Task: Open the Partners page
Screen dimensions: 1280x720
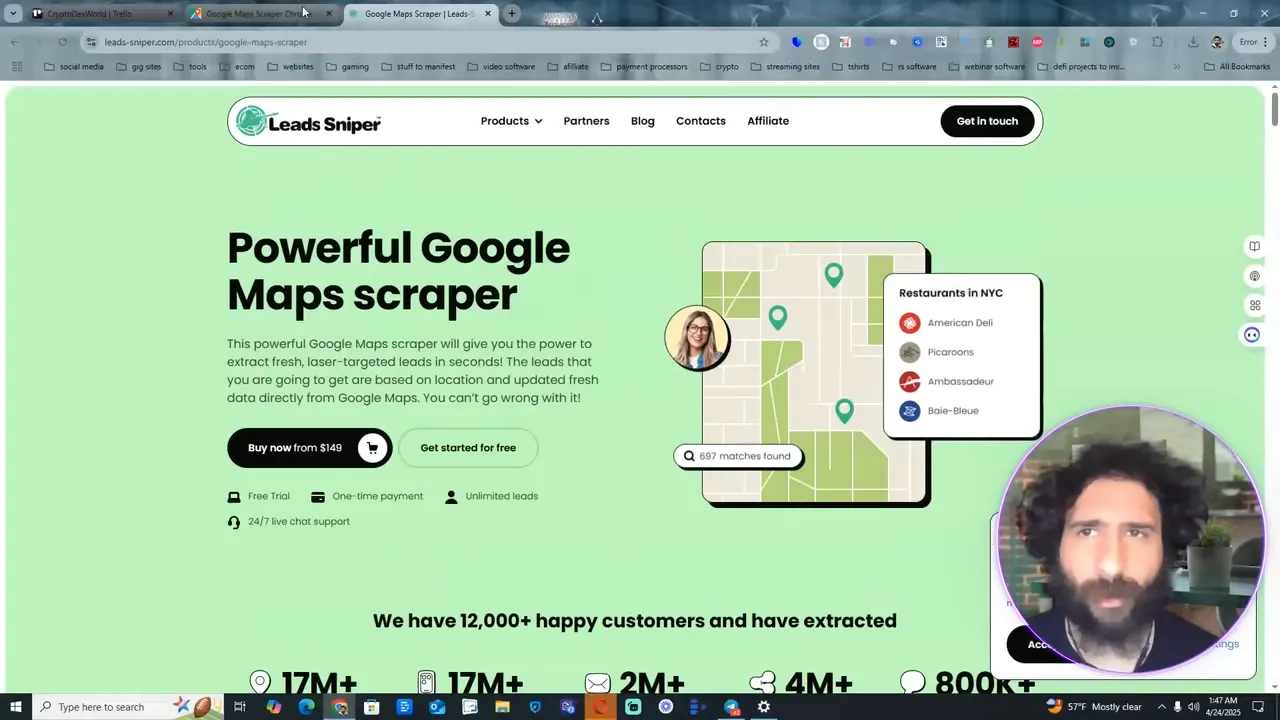Action: tap(586, 121)
